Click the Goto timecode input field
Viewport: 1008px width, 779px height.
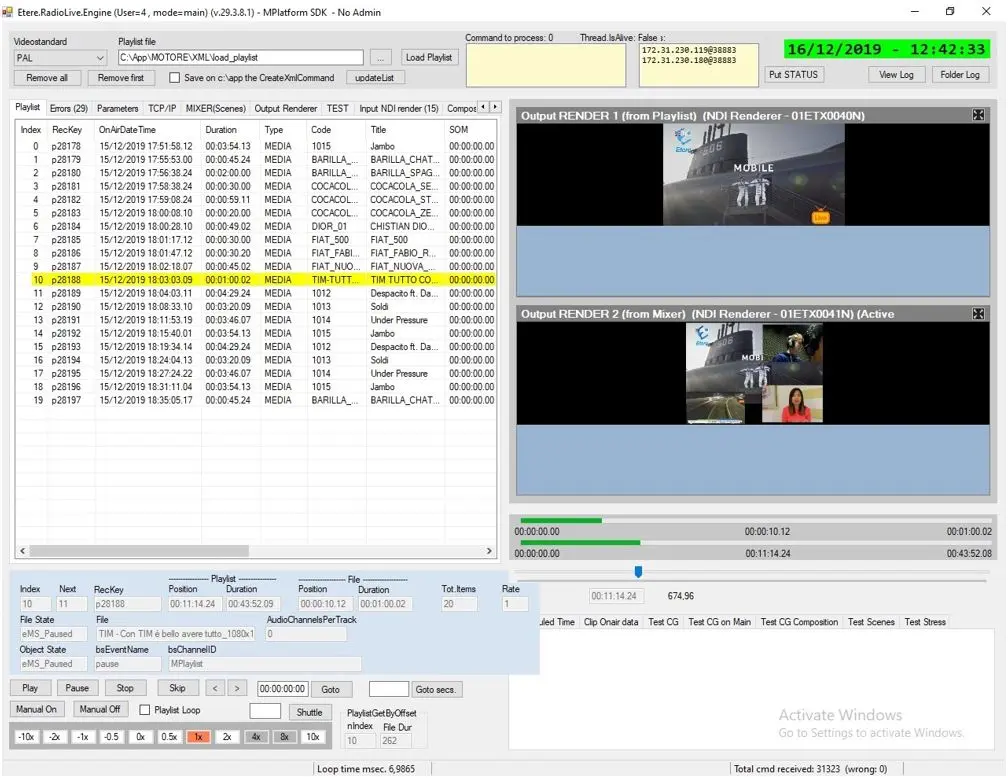(281, 689)
